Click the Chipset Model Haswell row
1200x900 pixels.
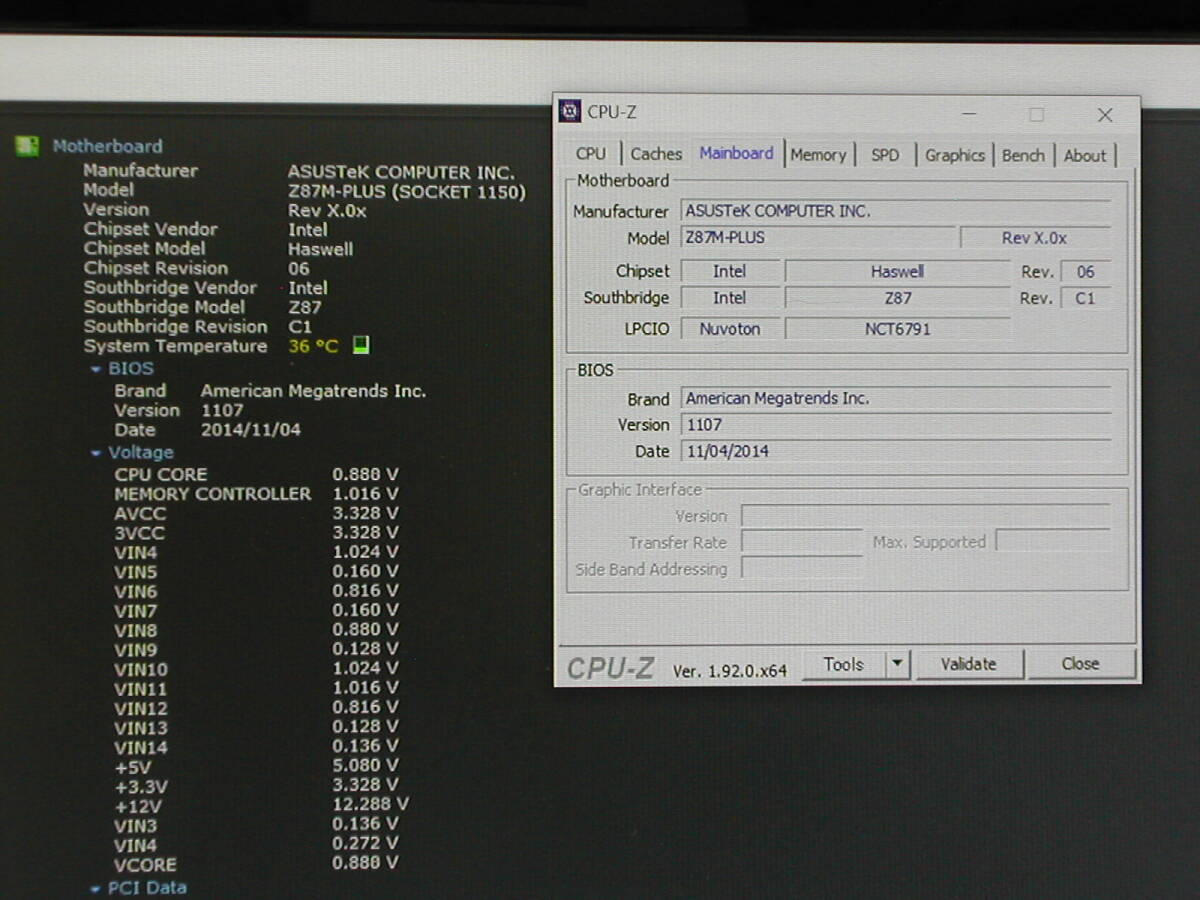[218, 249]
